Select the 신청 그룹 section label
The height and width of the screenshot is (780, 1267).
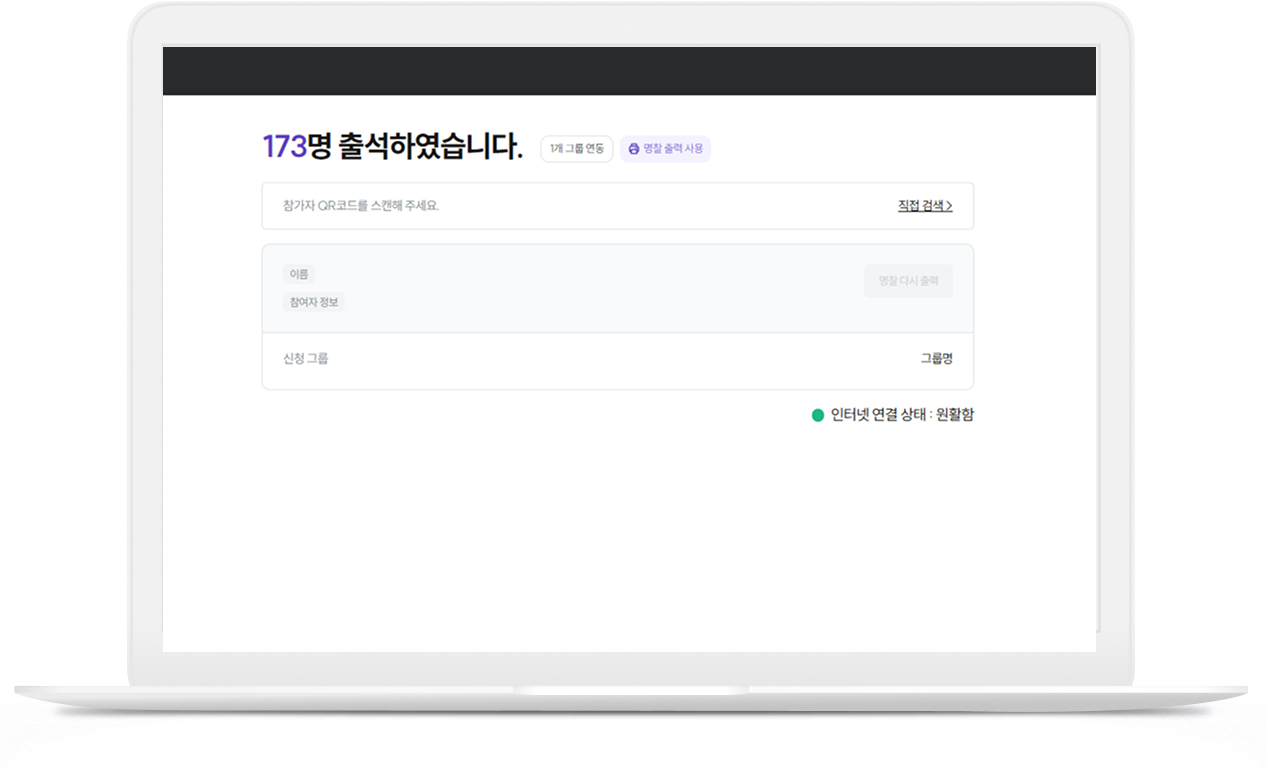304,357
